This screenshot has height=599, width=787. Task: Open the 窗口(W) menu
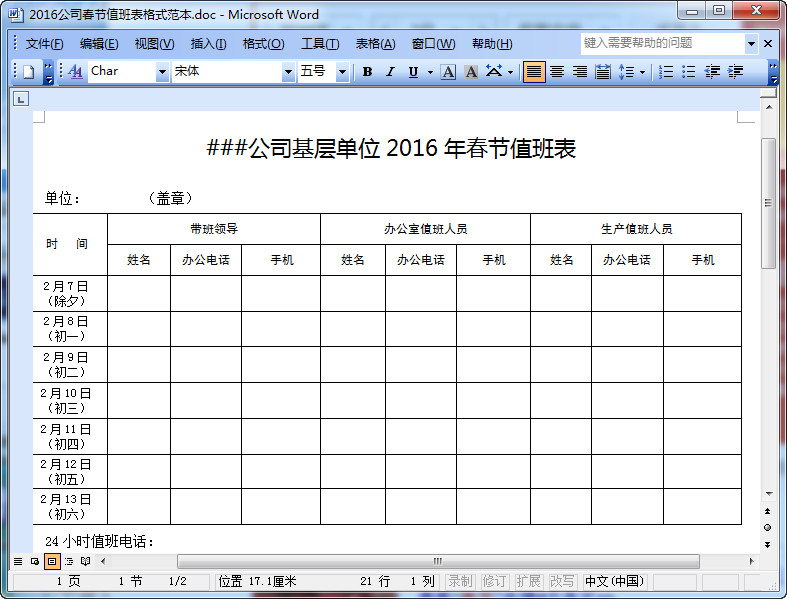tap(434, 44)
